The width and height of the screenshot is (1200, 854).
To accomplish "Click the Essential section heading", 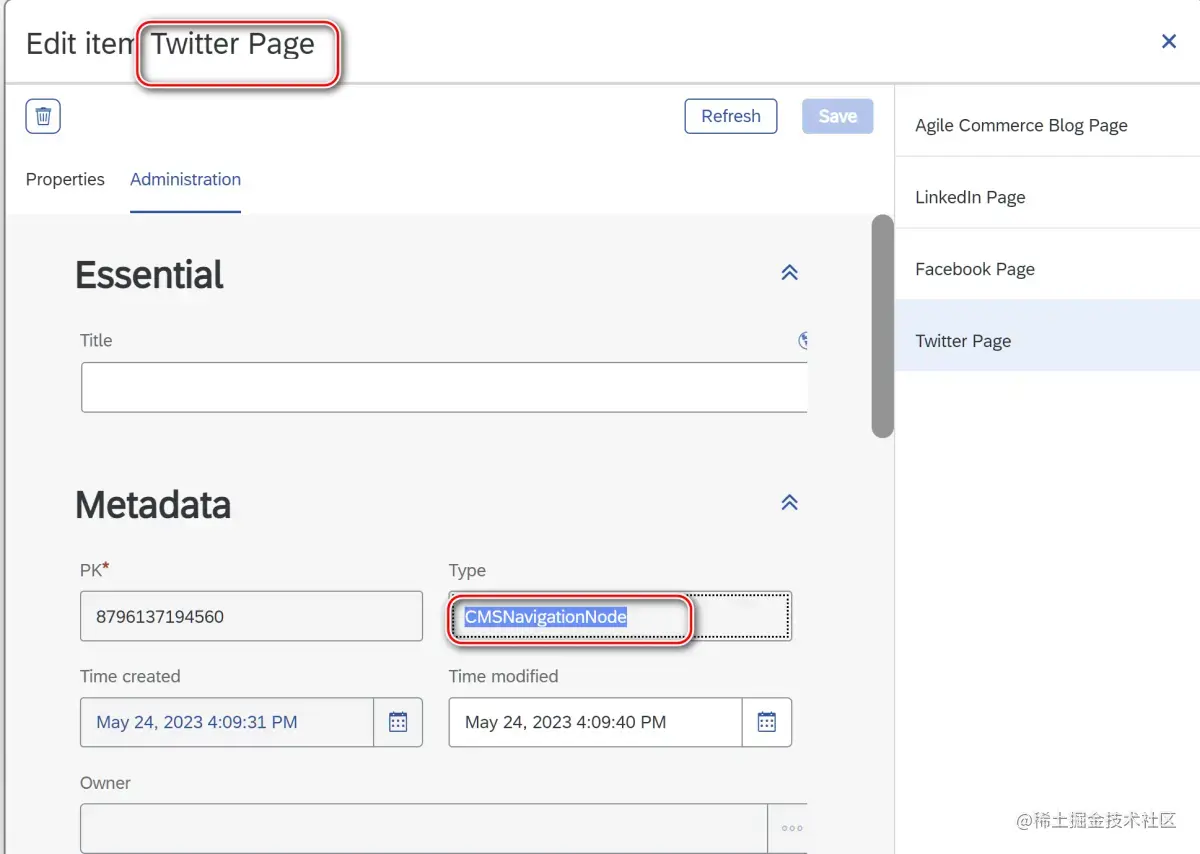I will 149,275.
